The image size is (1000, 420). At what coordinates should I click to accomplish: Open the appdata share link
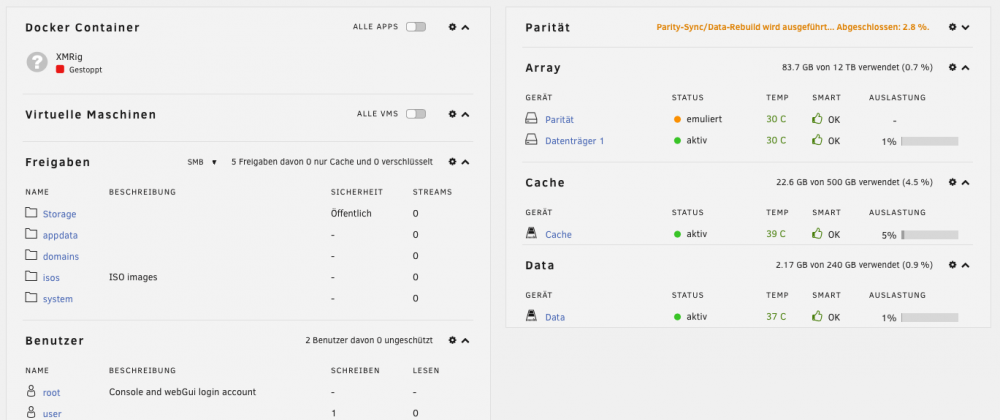[x=60, y=235]
